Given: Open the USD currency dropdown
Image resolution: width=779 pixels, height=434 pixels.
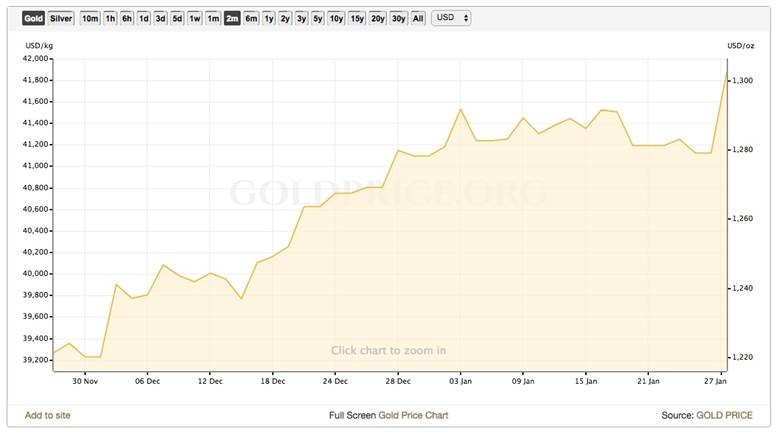Looking at the screenshot, I should [x=451, y=18].
